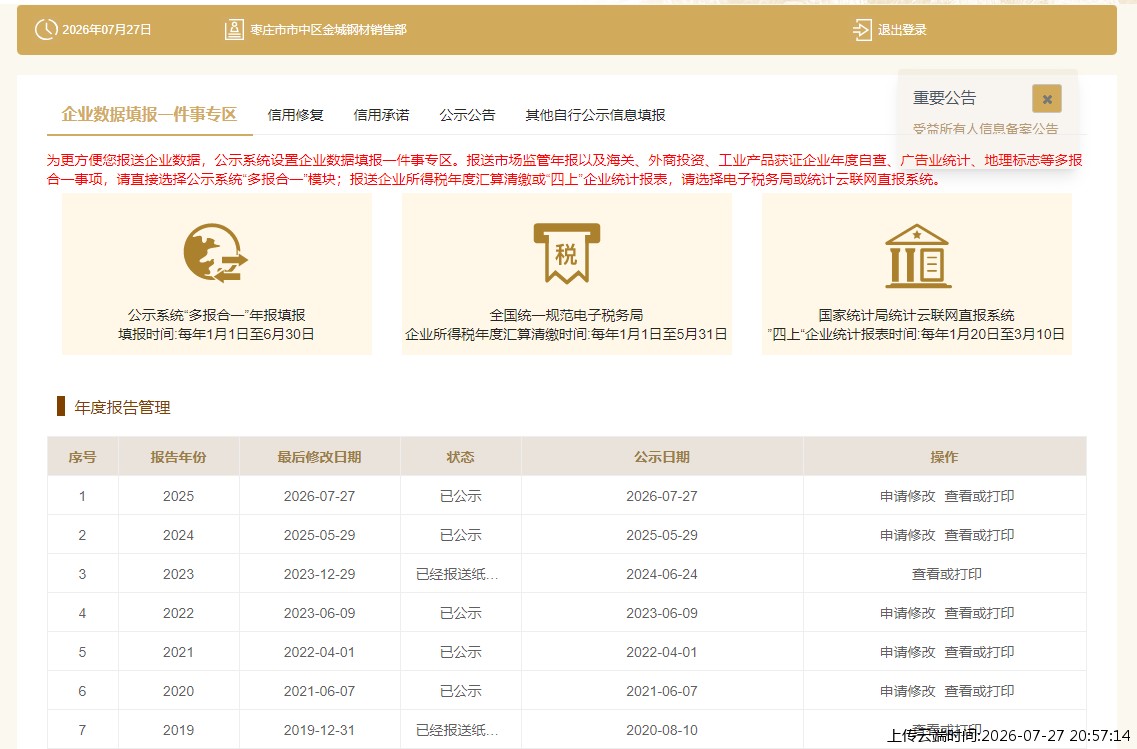
Task: Open the 税 tax bureau icon
Action: click(x=566, y=253)
